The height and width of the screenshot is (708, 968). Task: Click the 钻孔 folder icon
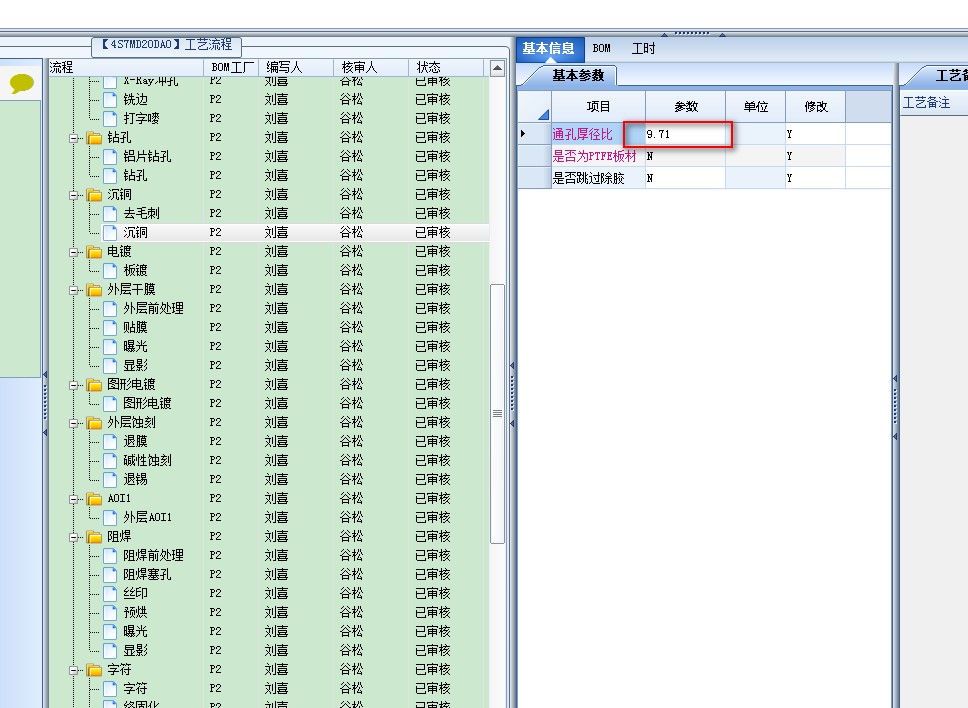click(94, 138)
